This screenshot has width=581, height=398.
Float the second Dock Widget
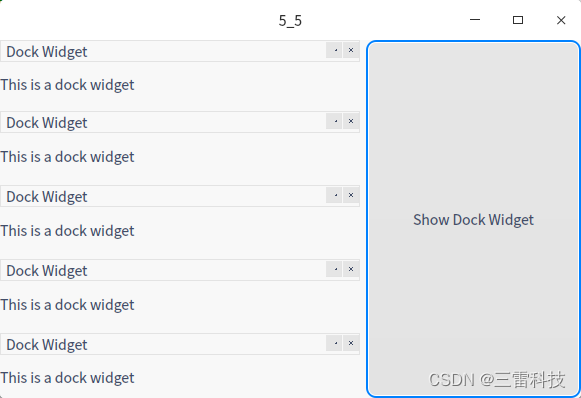click(334, 121)
